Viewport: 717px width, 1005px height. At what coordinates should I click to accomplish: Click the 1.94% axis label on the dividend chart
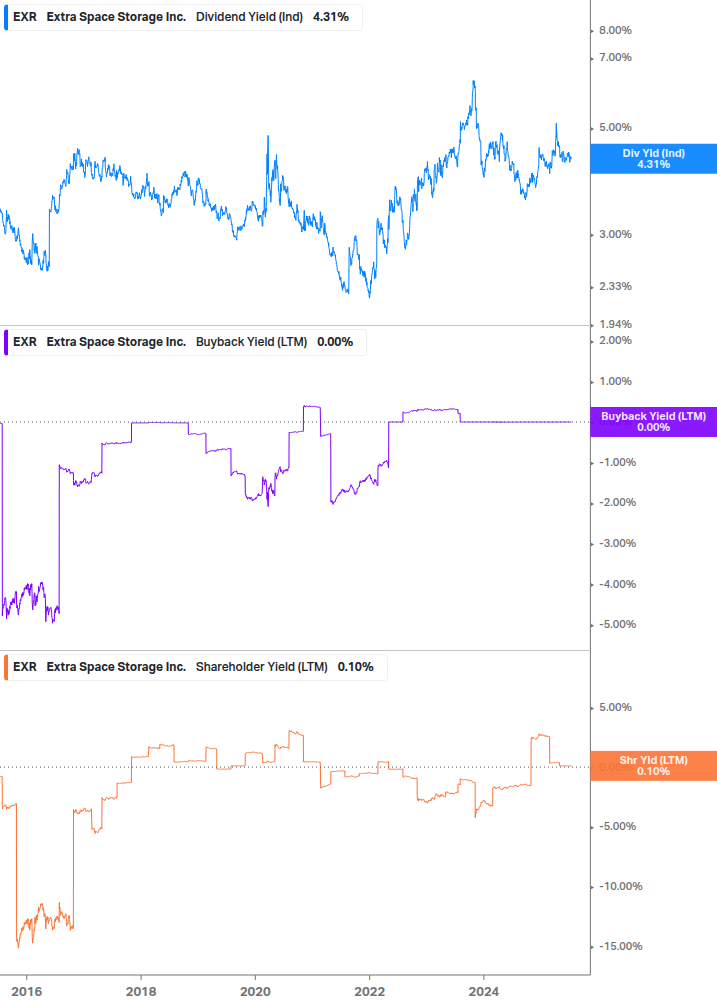click(615, 324)
